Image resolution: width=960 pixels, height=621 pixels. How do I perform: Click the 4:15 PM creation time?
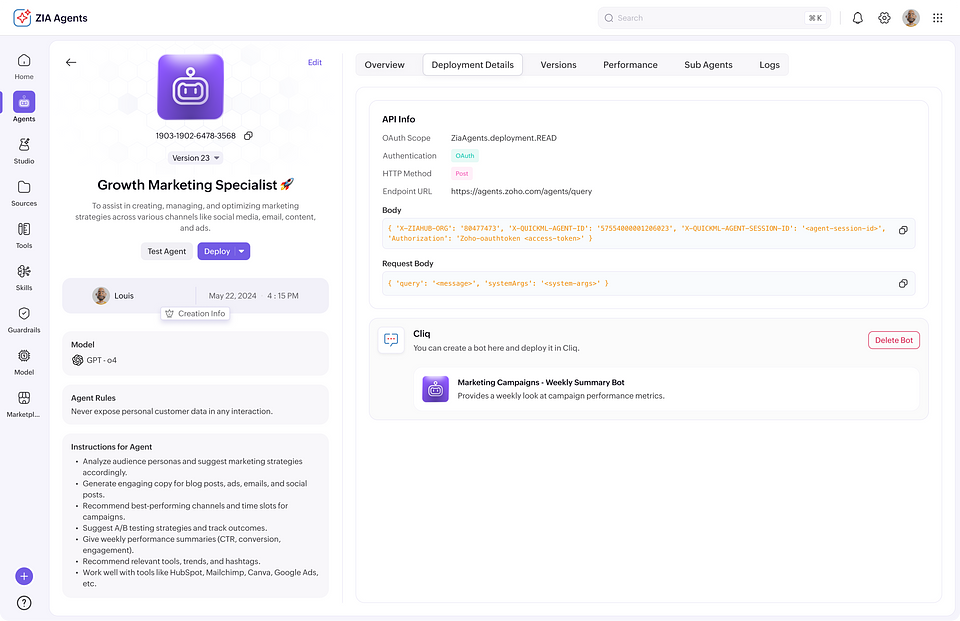click(283, 296)
